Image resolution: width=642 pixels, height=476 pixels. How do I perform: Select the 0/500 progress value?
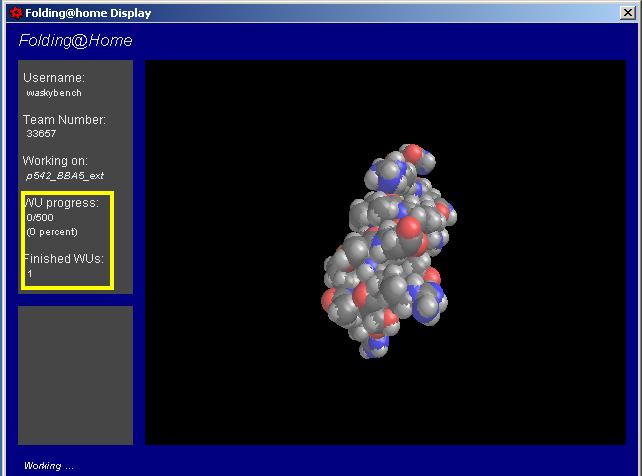pyautogui.click(x=40, y=217)
